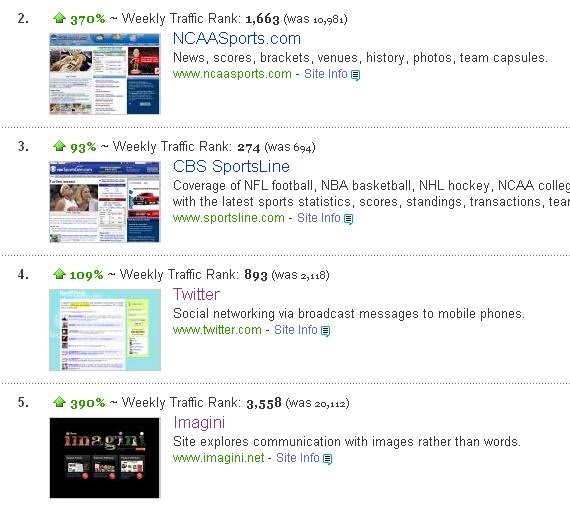
Task: Visit the www.ncaasports.com URL link
Action: click(x=232, y=74)
